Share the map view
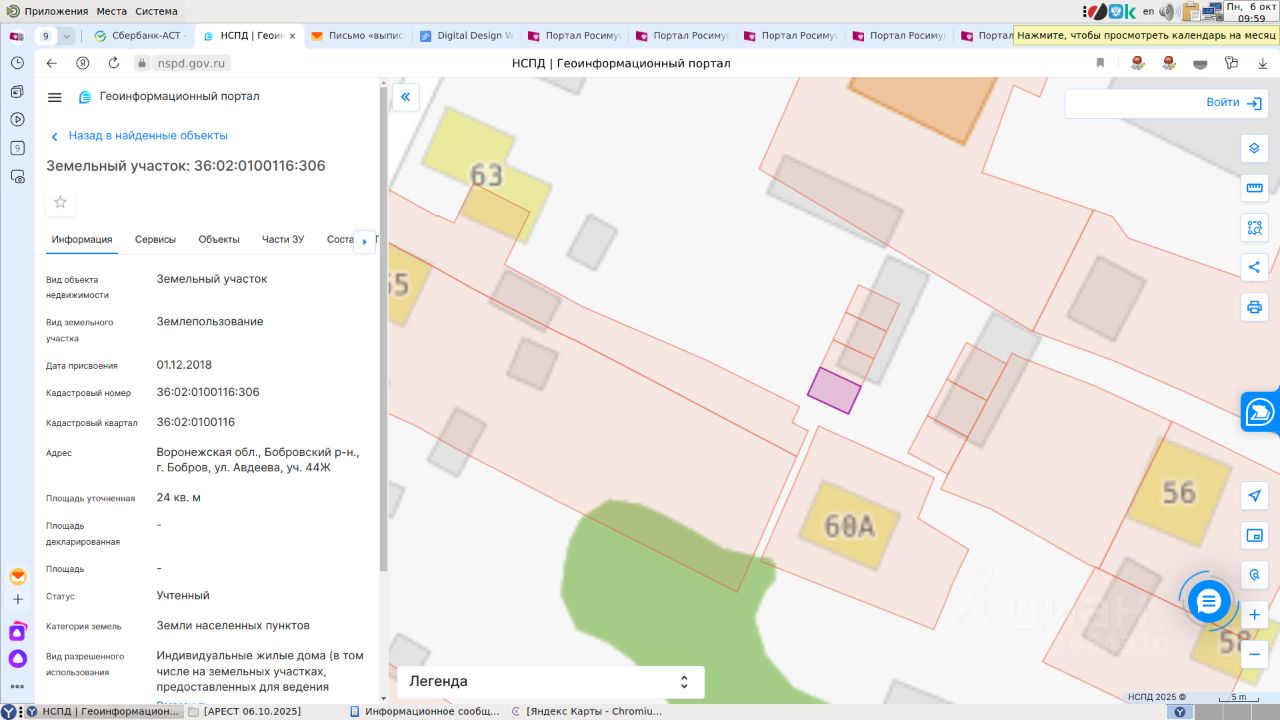1280x720 pixels. (x=1254, y=267)
